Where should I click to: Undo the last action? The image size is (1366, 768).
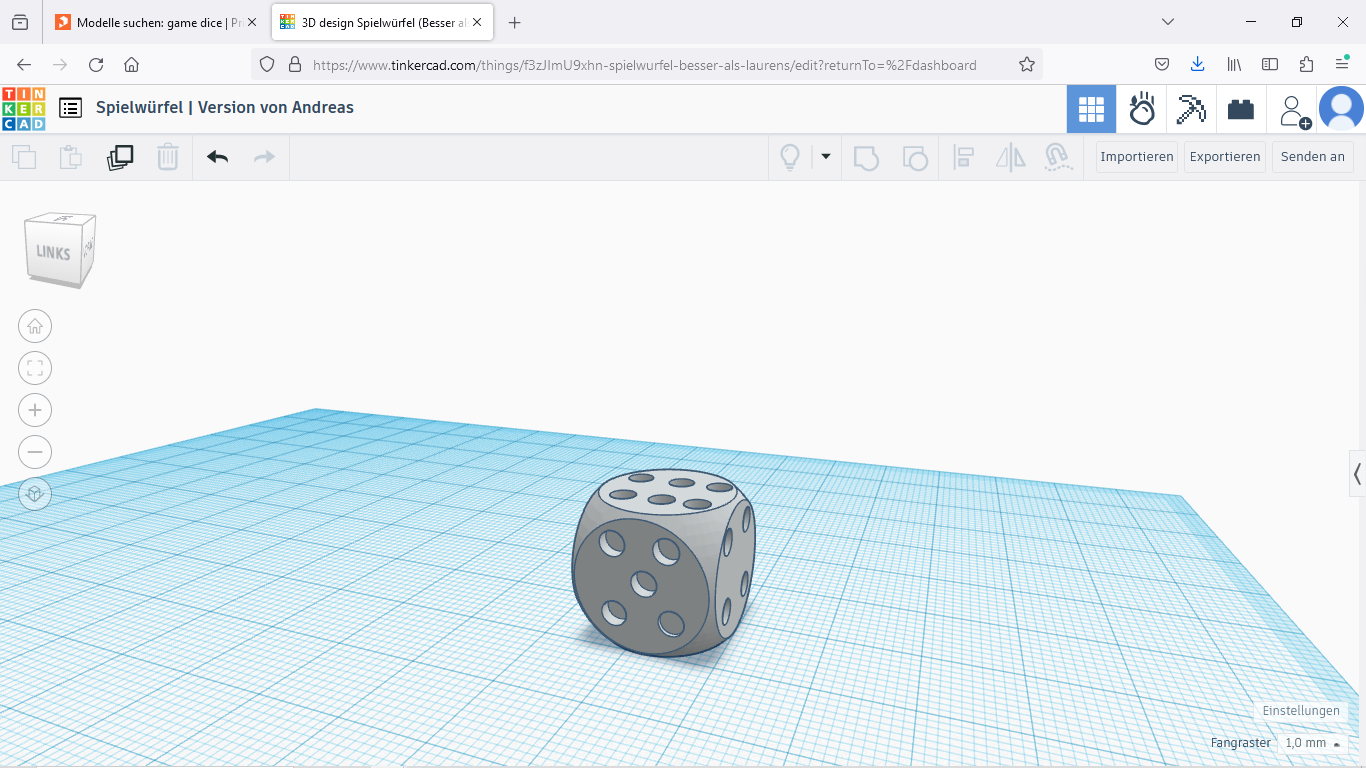(x=218, y=157)
